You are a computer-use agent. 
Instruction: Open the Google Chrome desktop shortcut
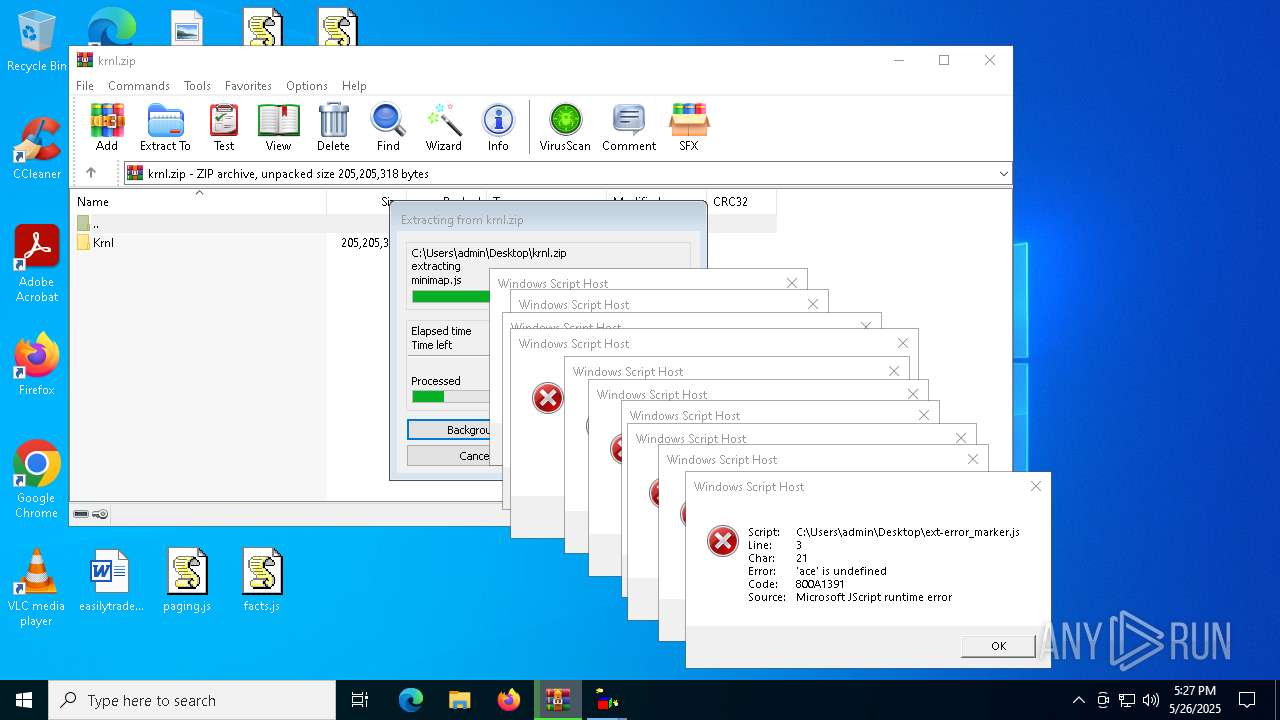[37, 479]
